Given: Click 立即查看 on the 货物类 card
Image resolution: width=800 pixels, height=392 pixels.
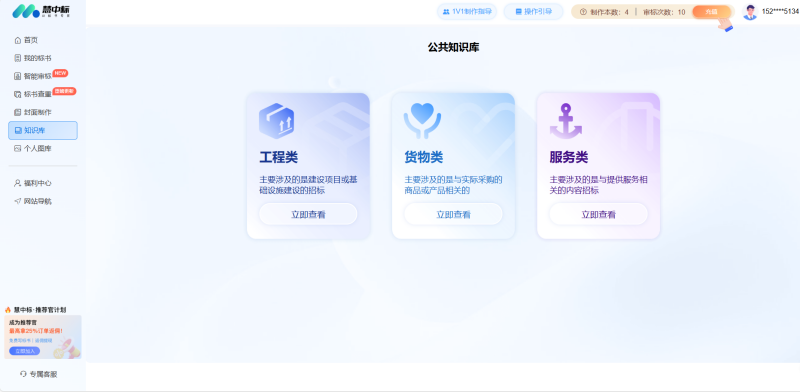Looking at the screenshot, I should [453, 214].
